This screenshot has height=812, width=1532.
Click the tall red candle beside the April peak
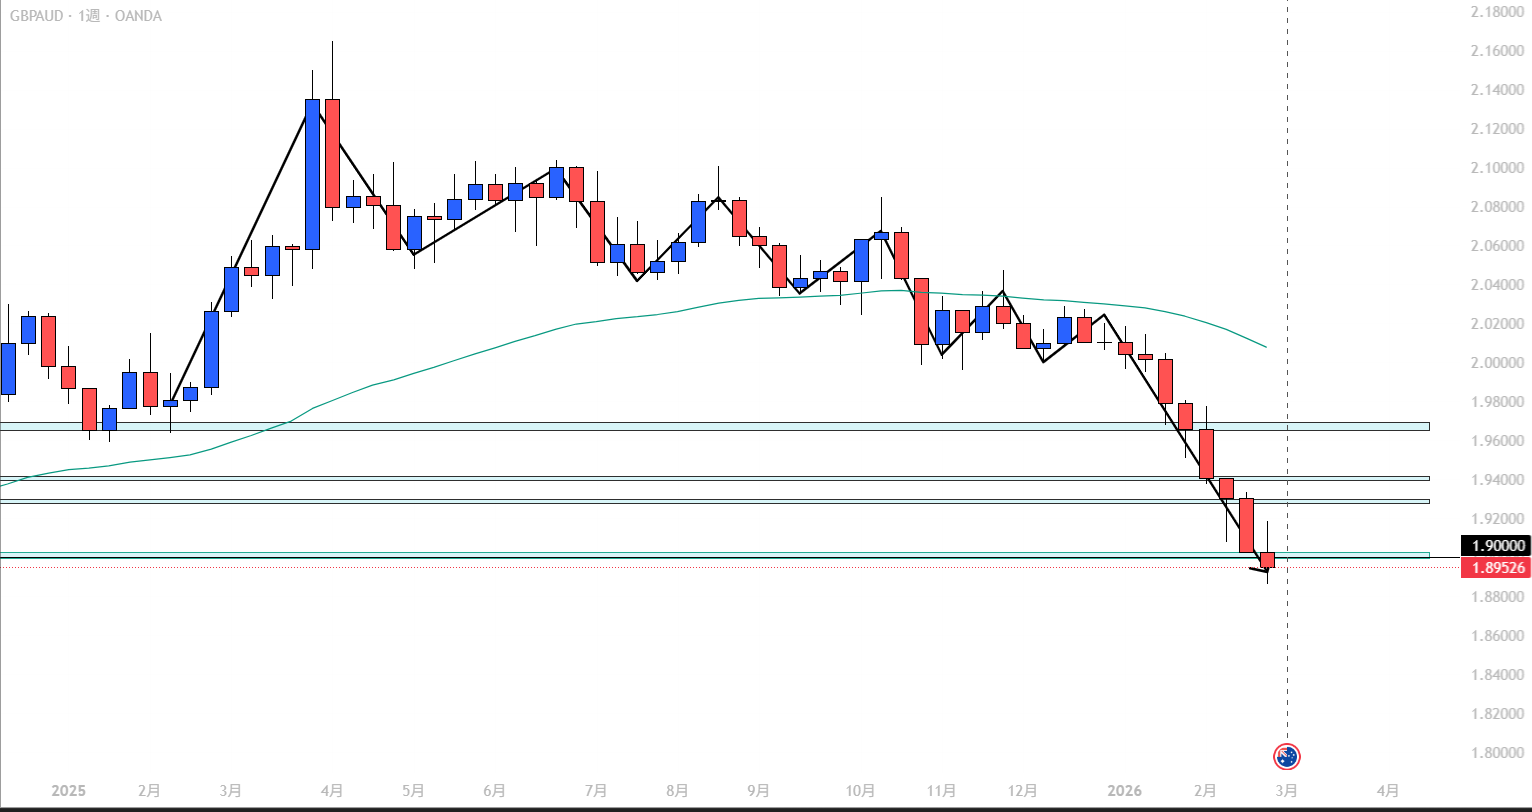point(332,153)
